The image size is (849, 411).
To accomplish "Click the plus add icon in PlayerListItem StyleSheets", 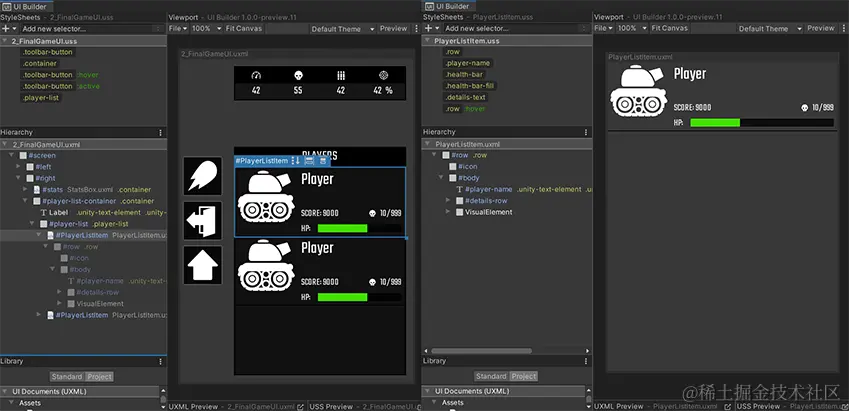I will (430, 29).
